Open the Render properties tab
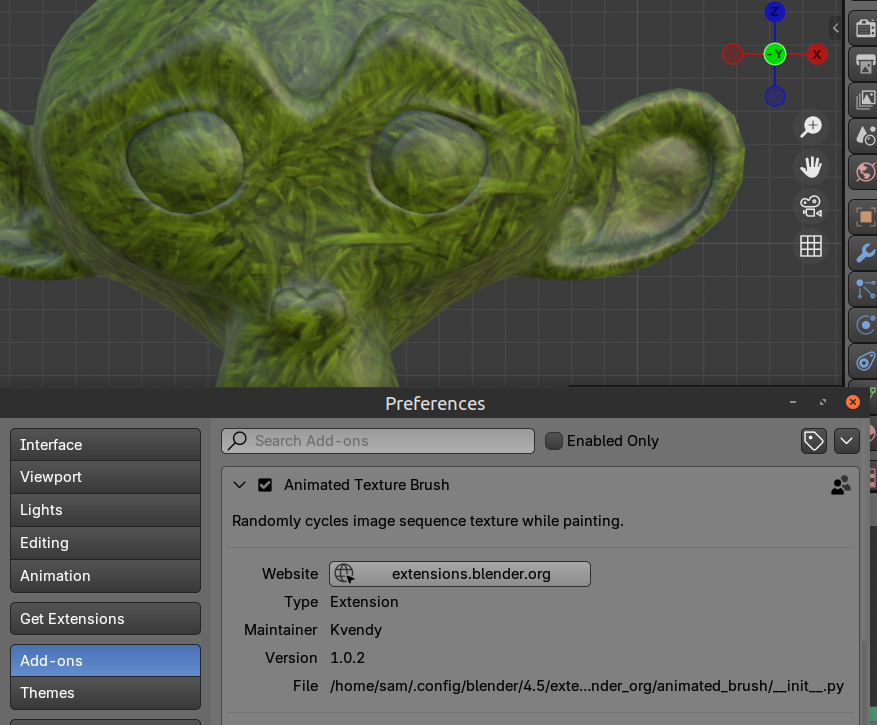 coord(864,28)
